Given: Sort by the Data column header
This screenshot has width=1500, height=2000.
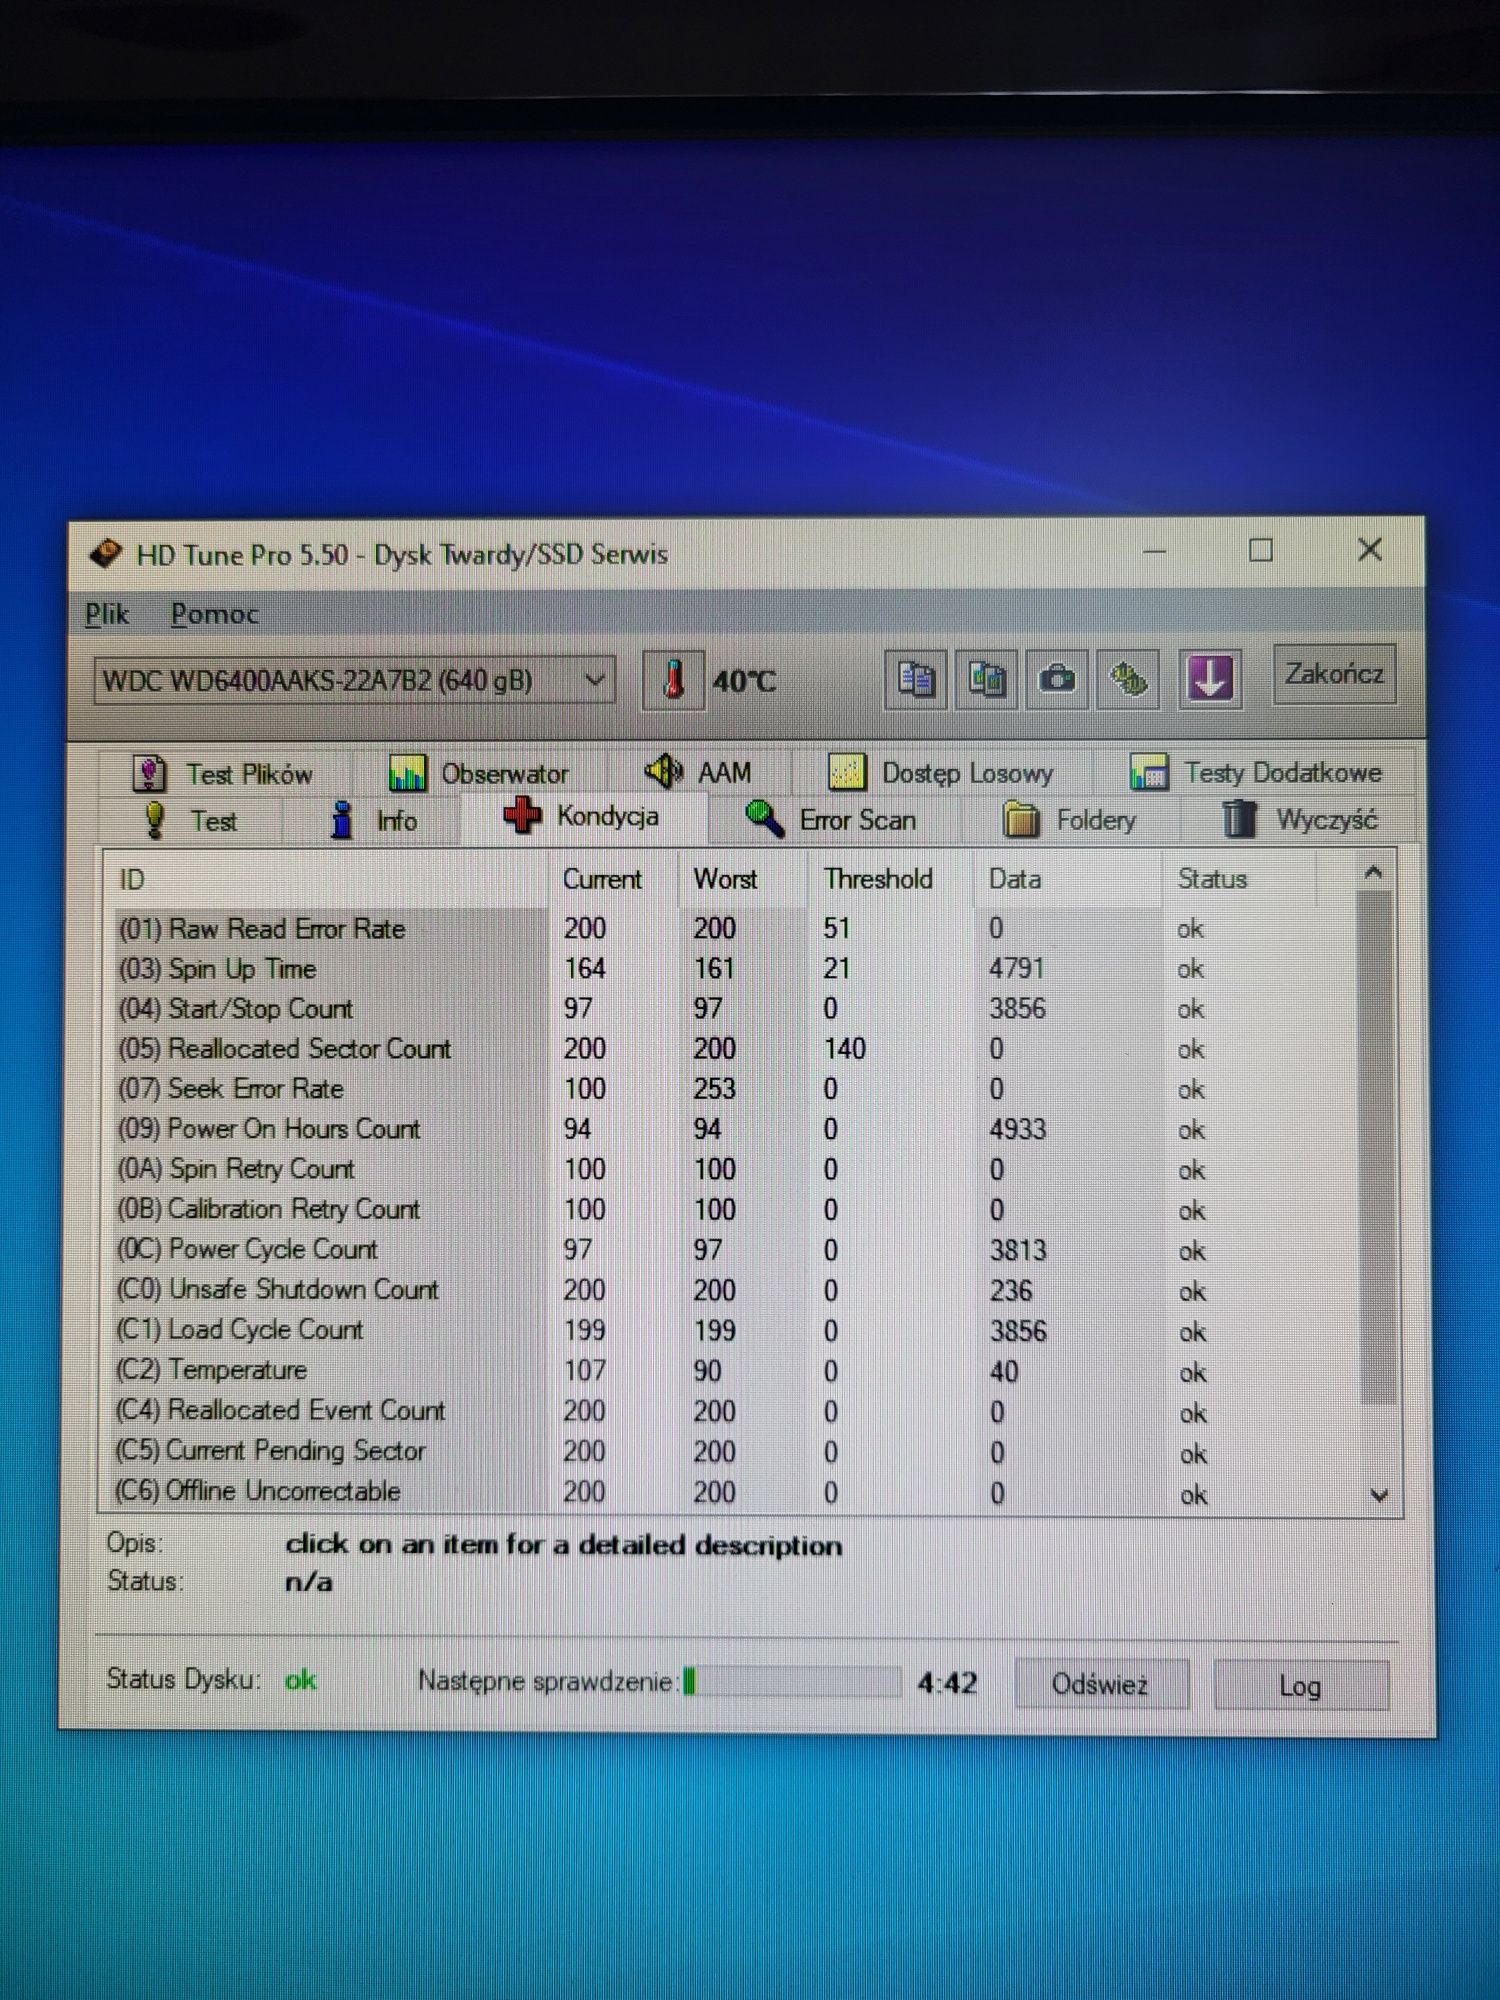Looking at the screenshot, I should [x=1067, y=879].
